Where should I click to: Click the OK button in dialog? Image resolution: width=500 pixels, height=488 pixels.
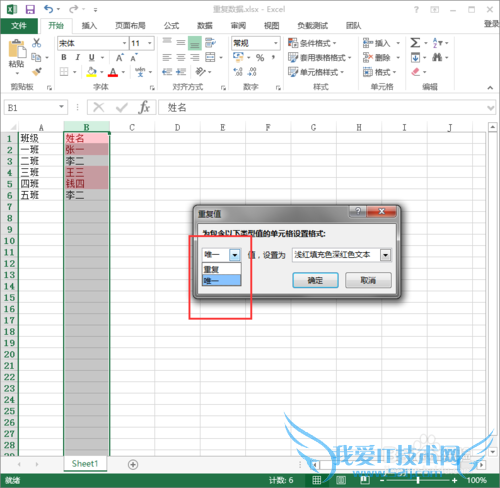click(x=315, y=280)
